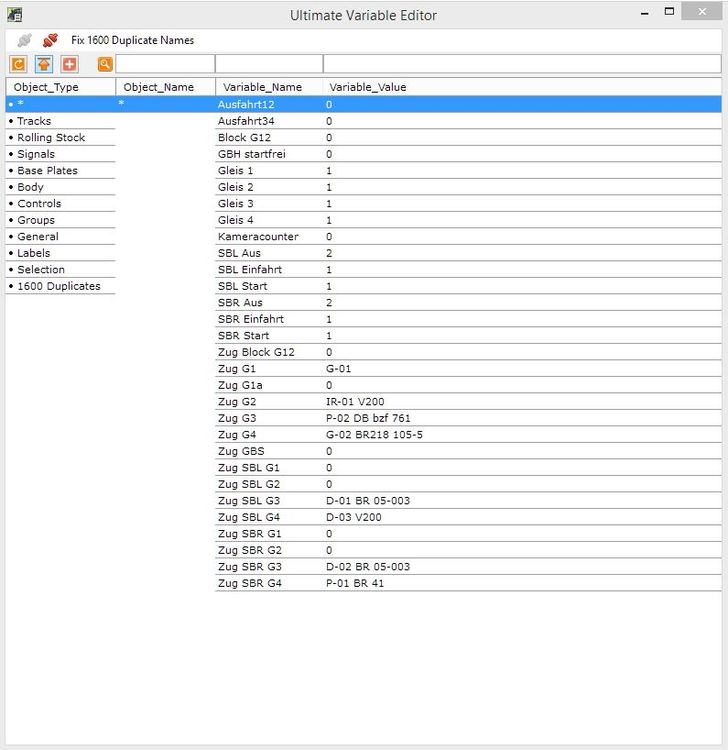This screenshot has height=750, width=728.
Task: Sort by Variable_Name column header
Action: click(x=262, y=87)
